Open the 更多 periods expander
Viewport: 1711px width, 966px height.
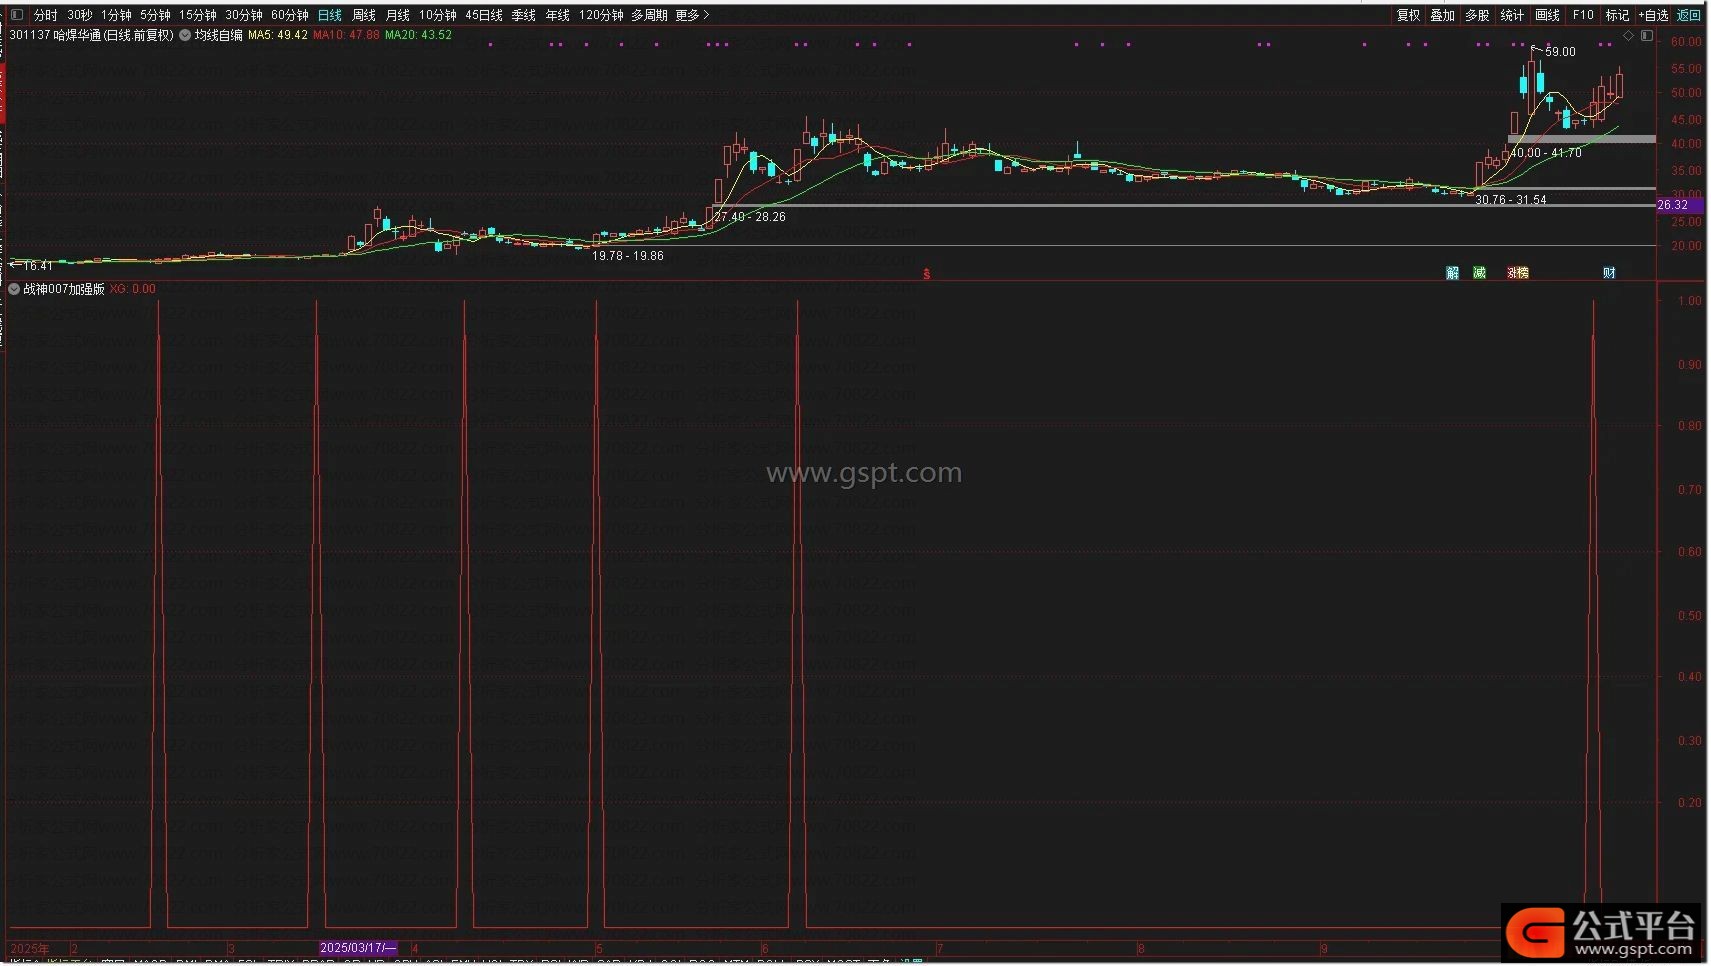[692, 15]
